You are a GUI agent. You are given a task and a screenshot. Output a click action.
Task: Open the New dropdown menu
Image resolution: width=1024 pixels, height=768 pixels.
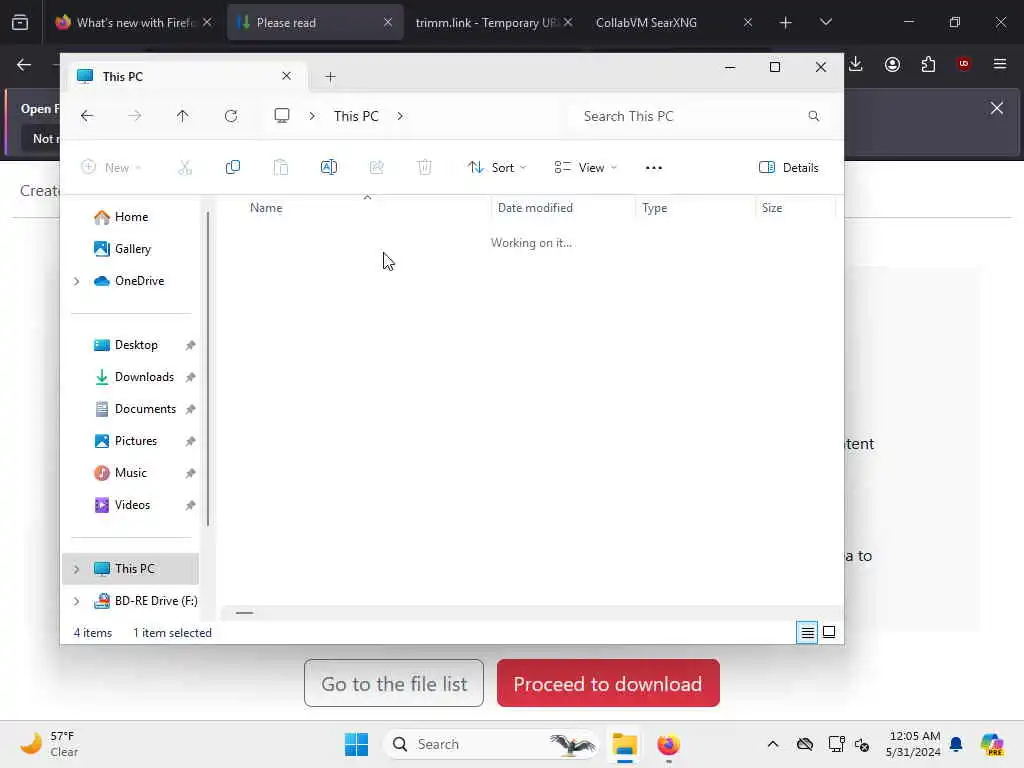[111, 168]
